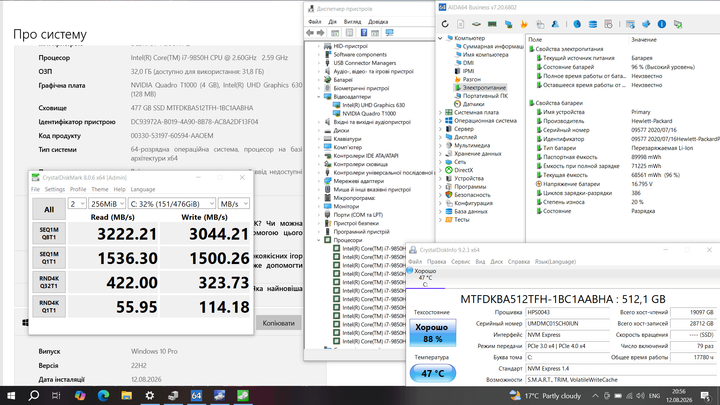Screen dimensions: 720x405
Task: Open Microsoft Edge from the taskbar
Action: [x=103, y=395]
